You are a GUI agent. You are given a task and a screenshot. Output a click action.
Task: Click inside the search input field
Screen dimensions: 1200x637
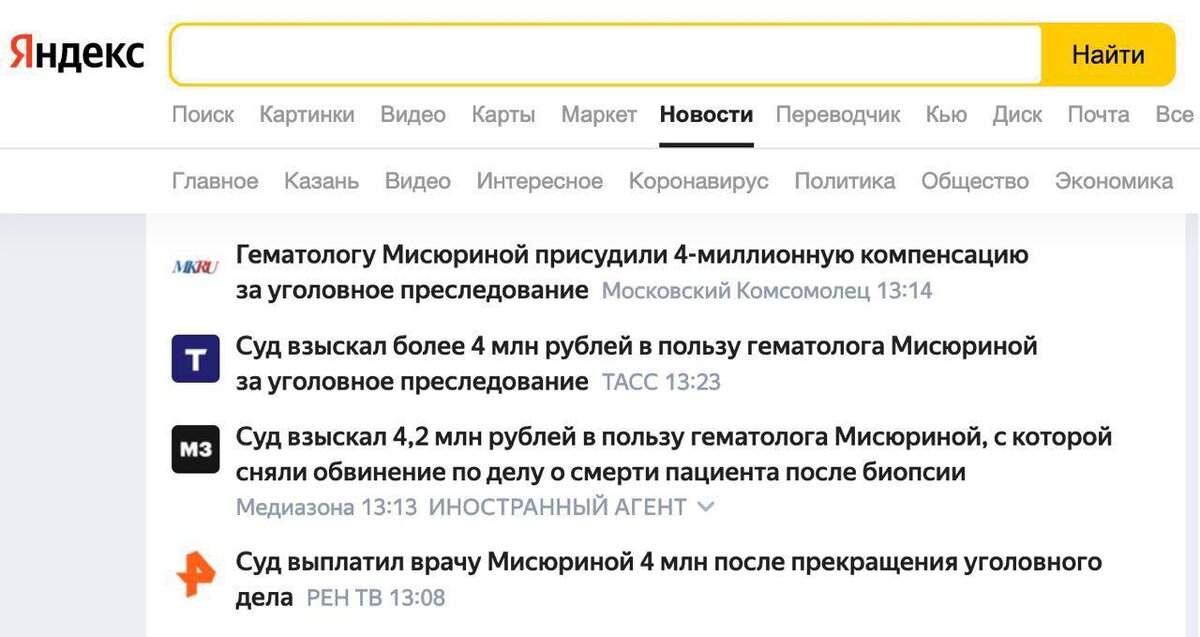(x=600, y=53)
